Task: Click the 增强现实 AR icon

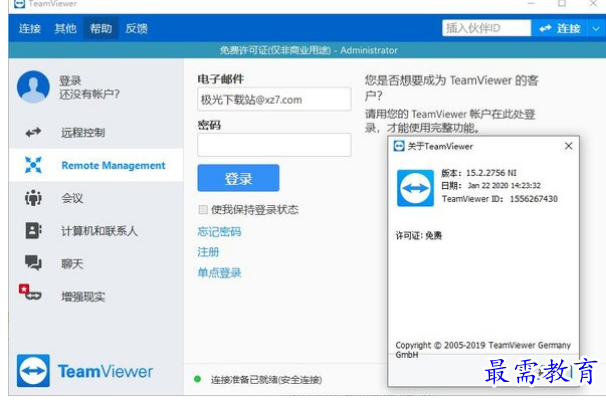Action: tap(30, 292)
